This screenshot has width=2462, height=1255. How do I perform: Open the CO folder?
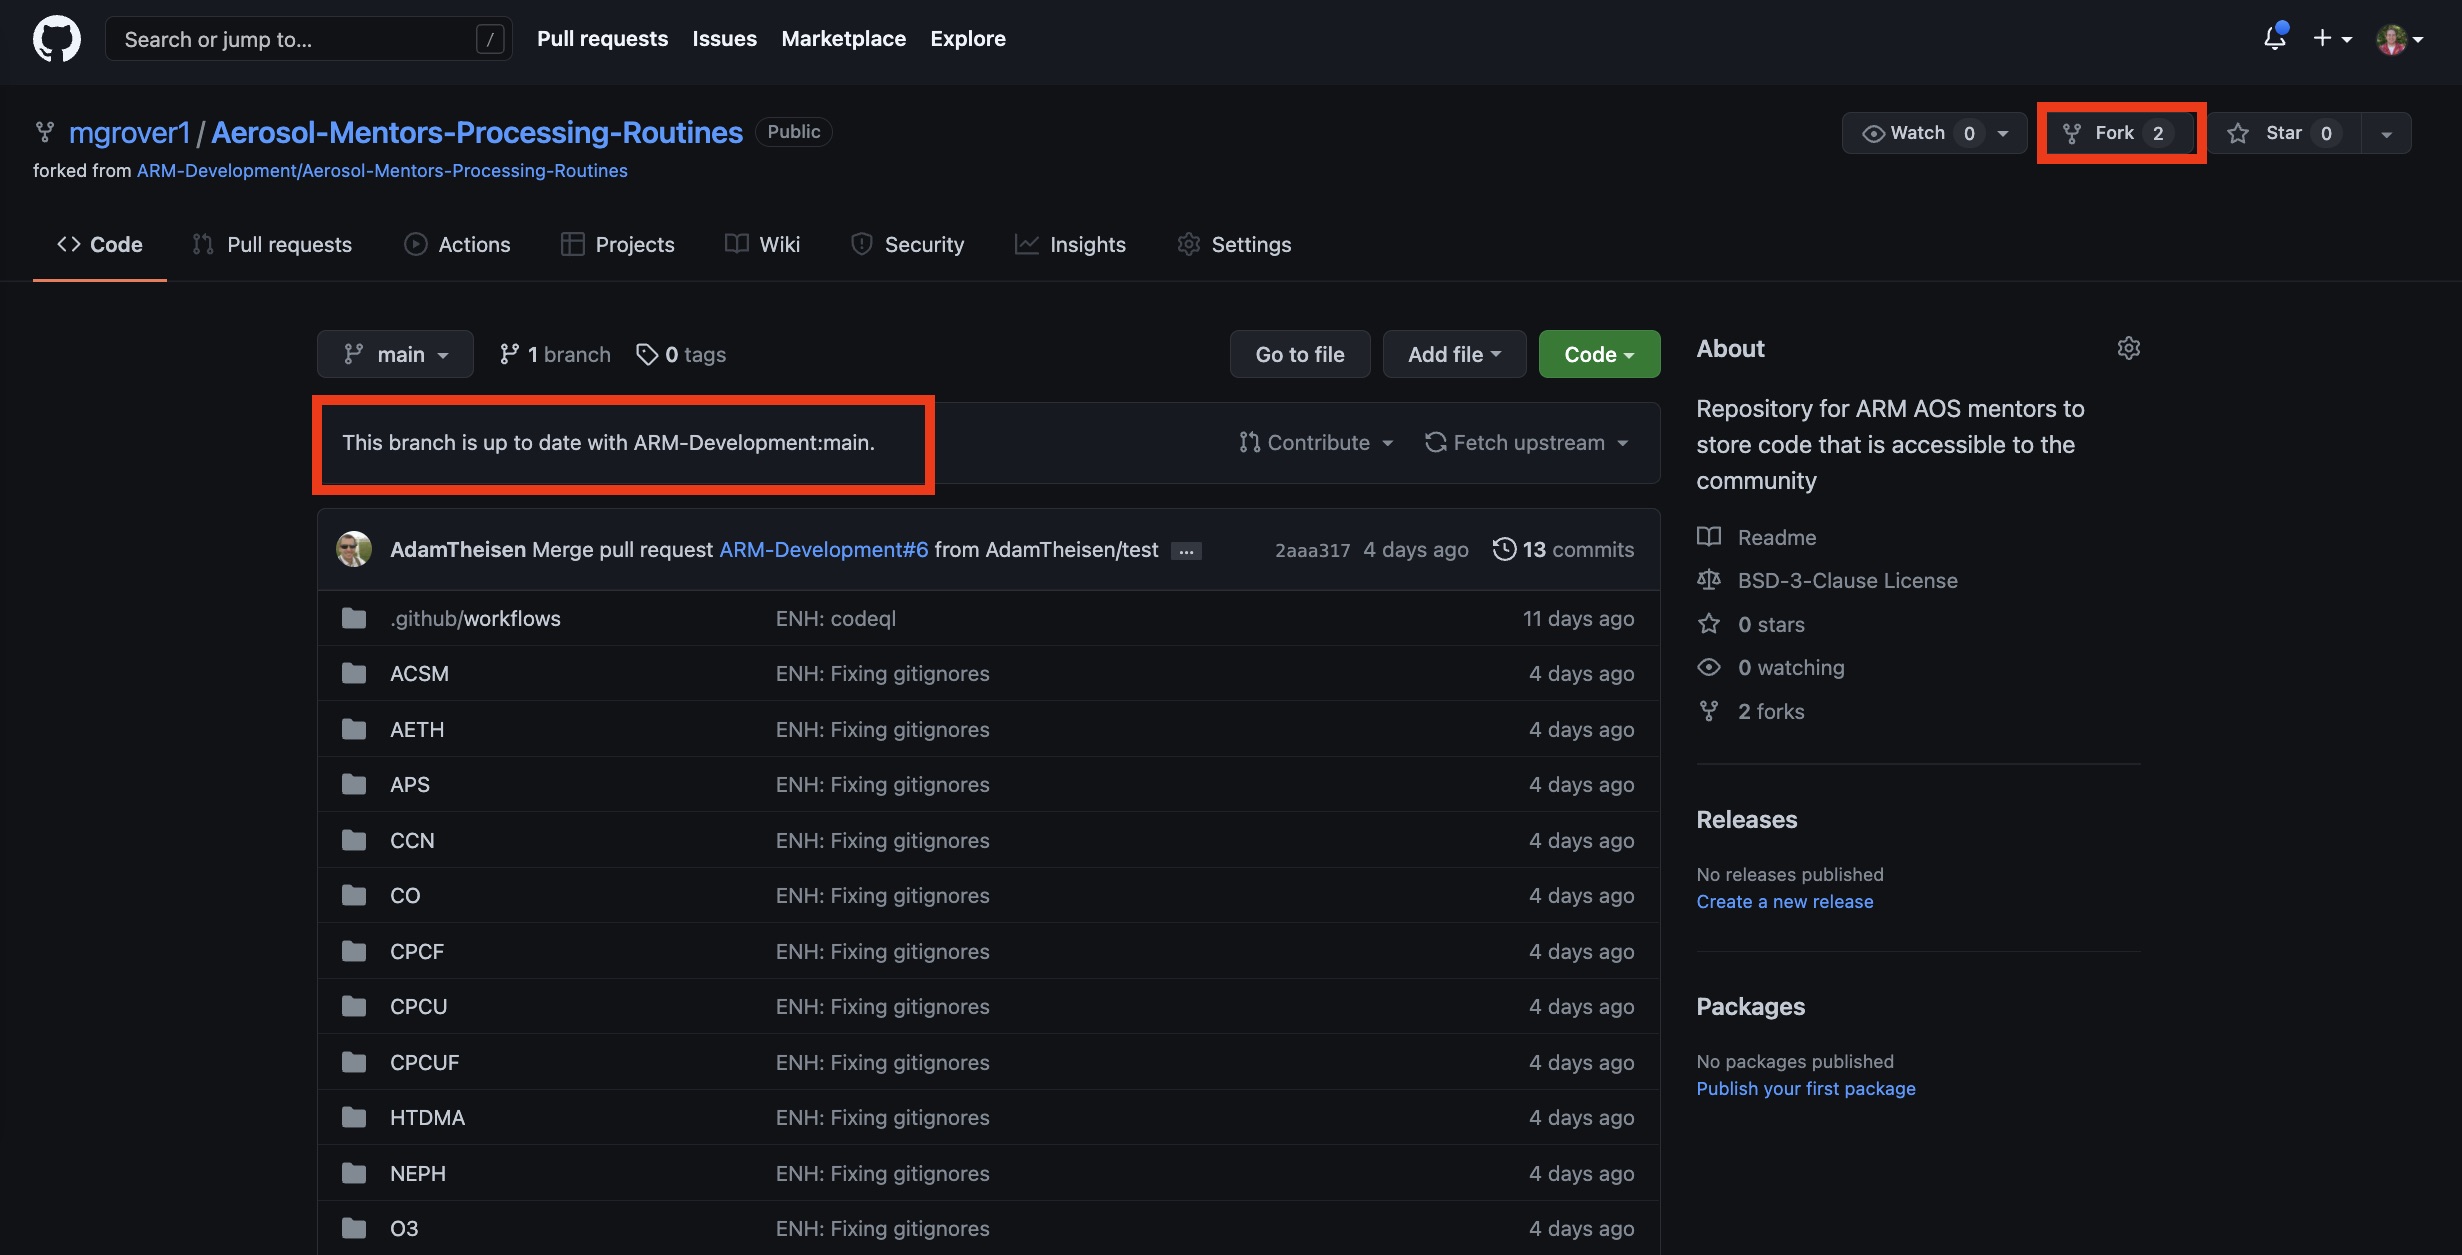[405, 895]
